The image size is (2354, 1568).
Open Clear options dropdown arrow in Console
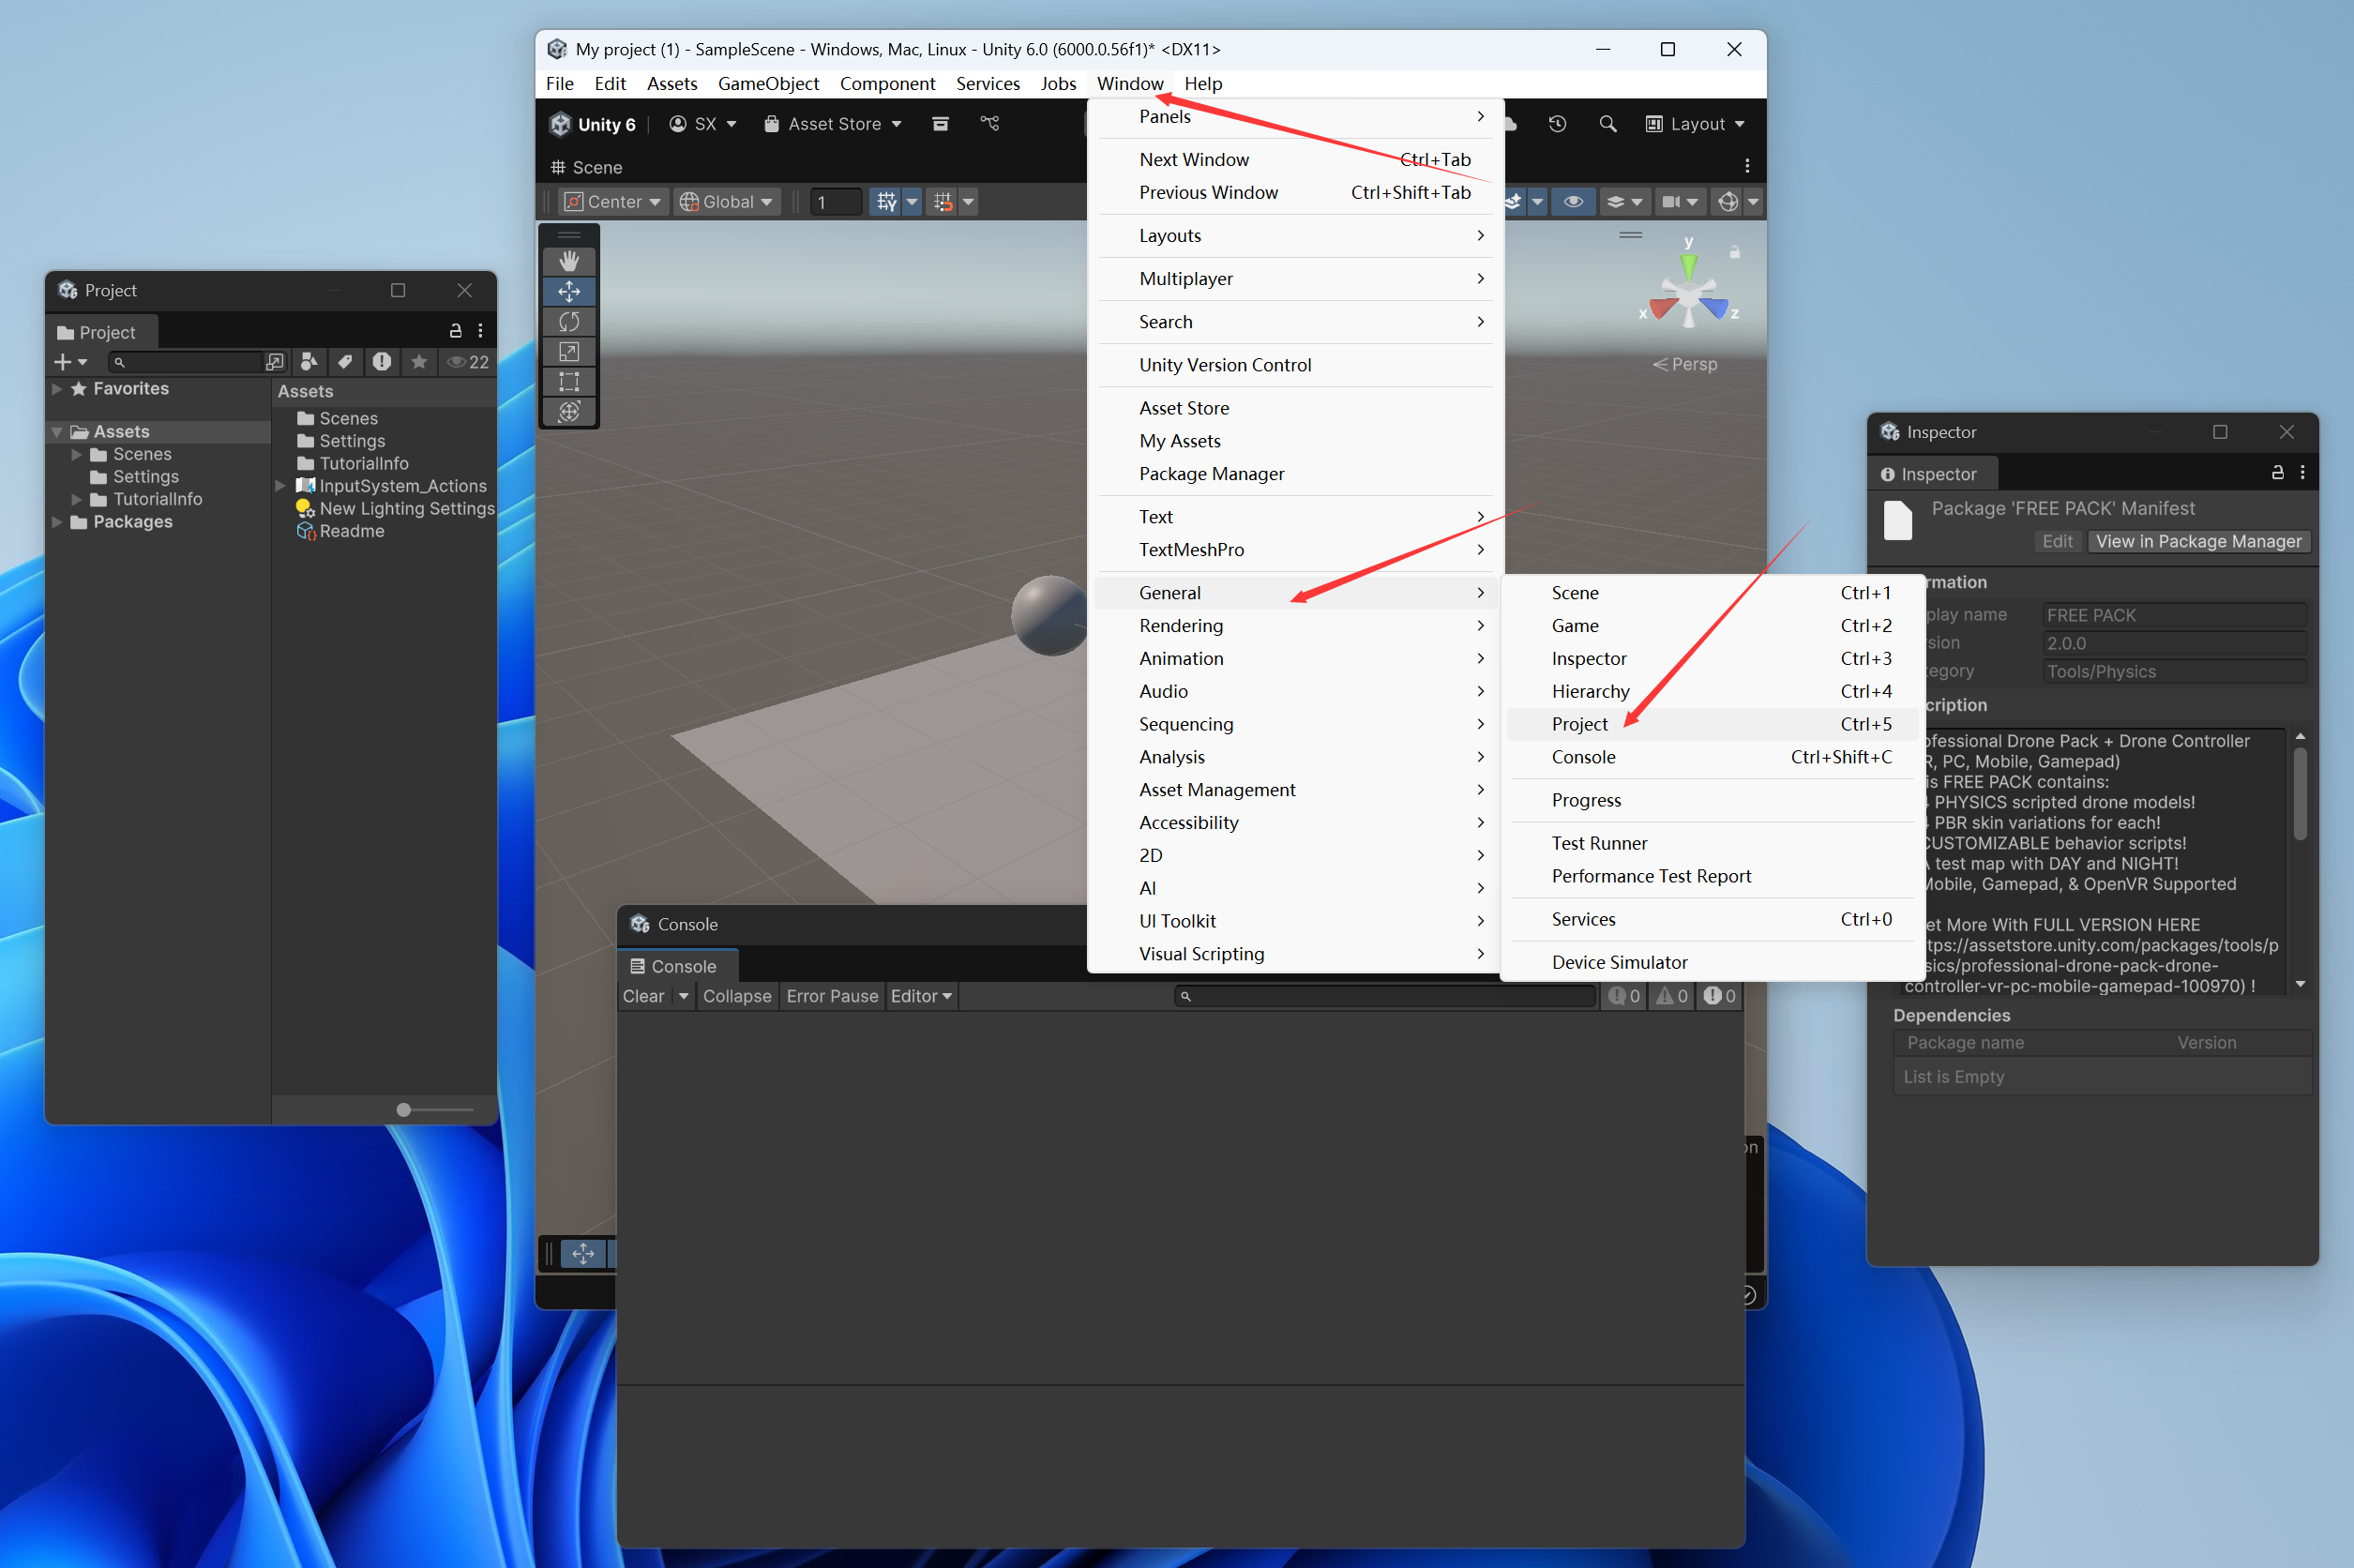pyautogui.click(x=684, y=996)
